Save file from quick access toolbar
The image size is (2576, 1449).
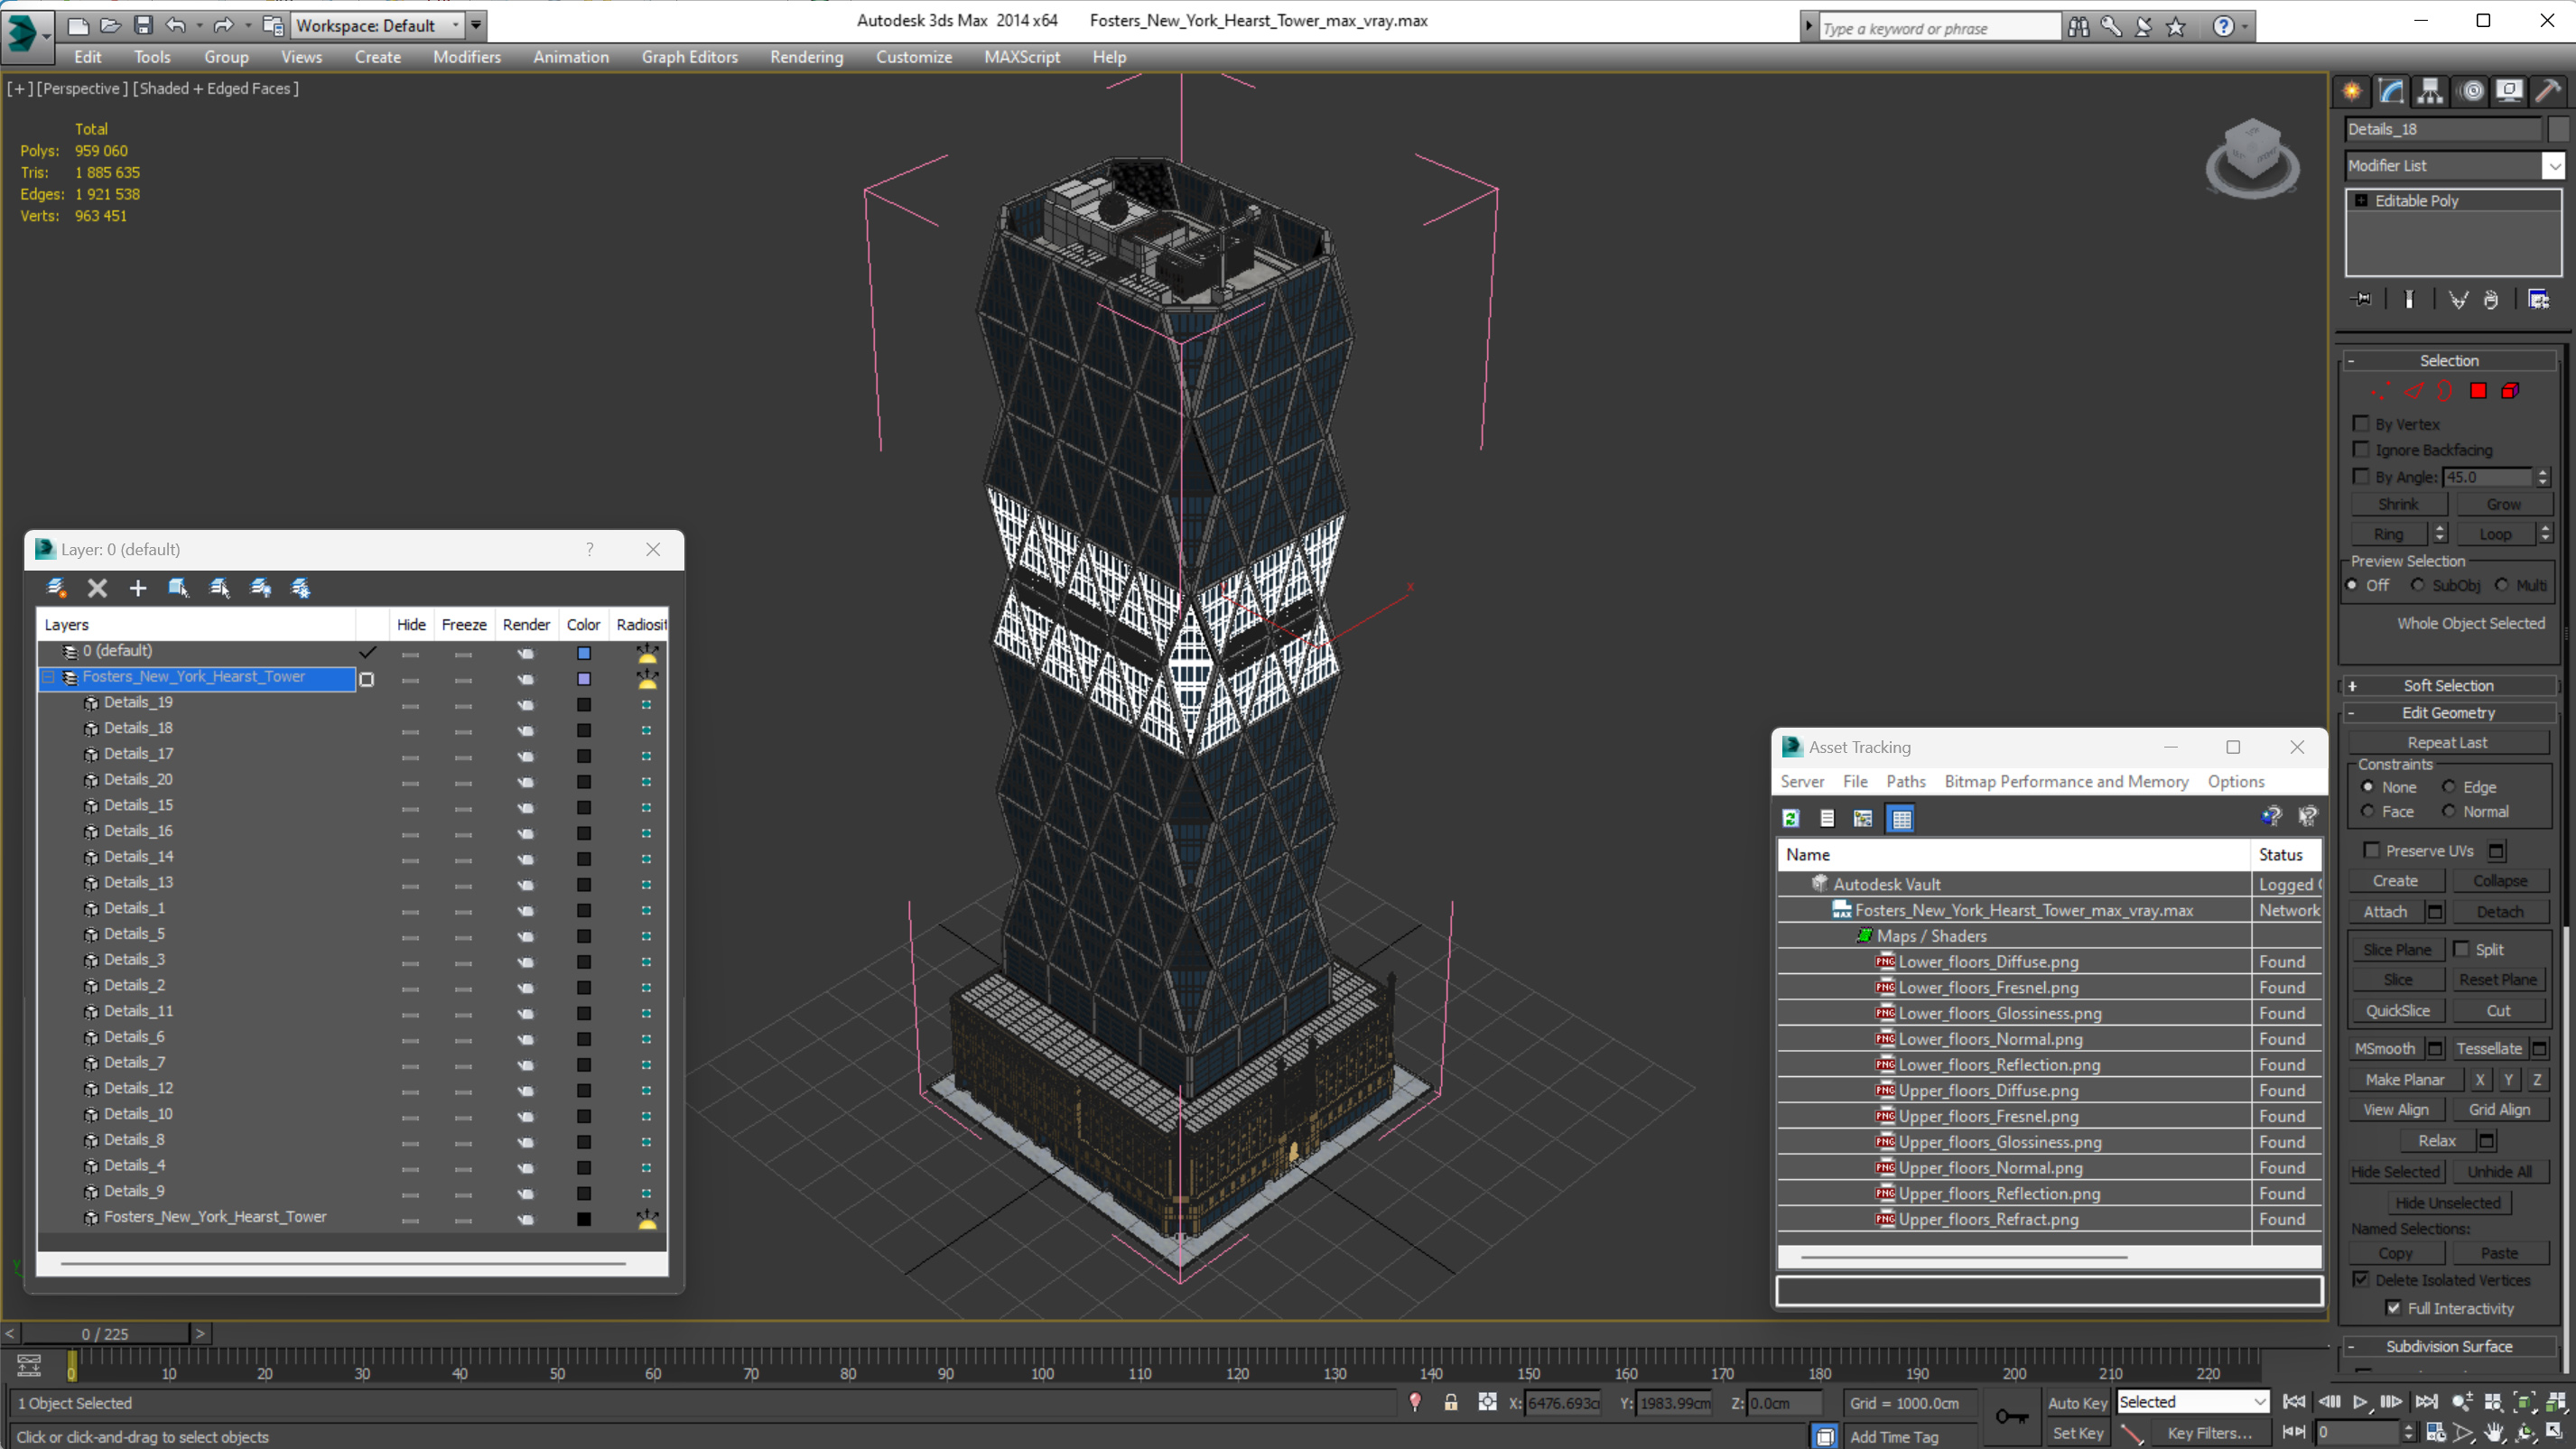pyautogui.click(x=143, y=25)
